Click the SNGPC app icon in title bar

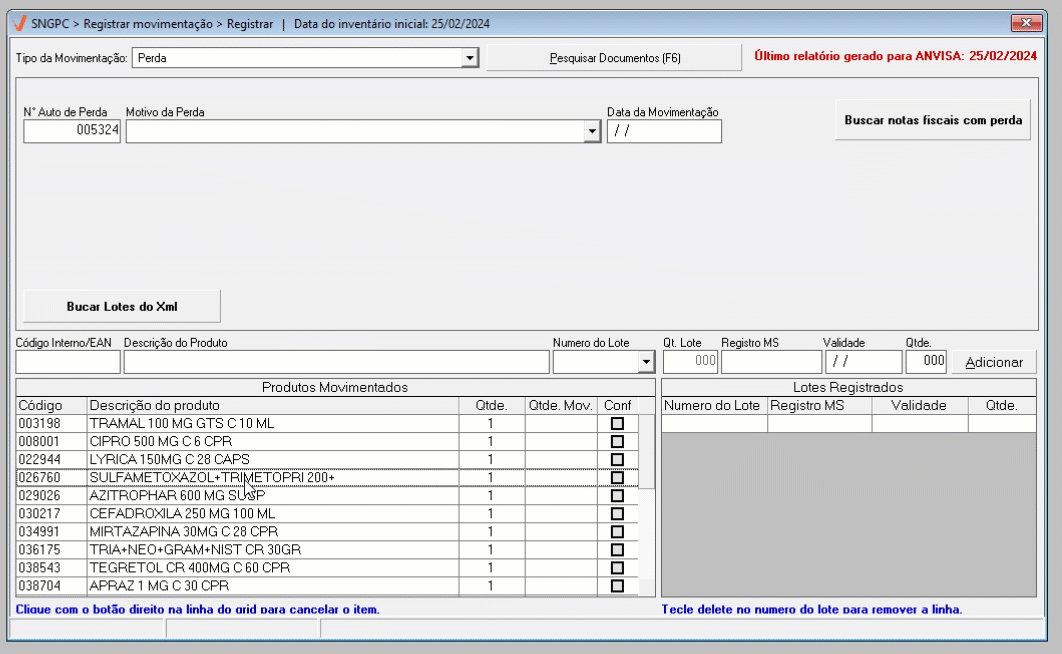pos(18,23)
